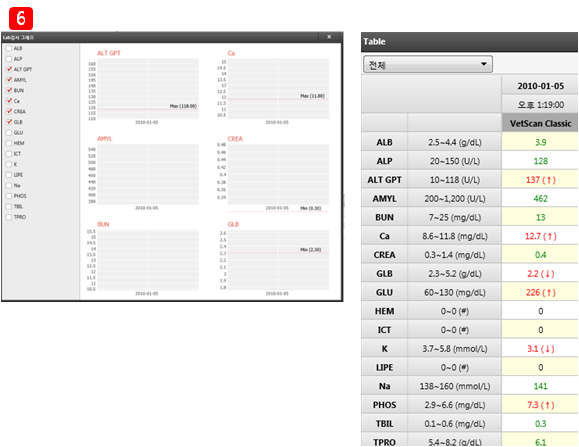Viewport: 579px width, 447px height.
Task: Click the AMYL value 462
Action: tap(540, 199)
